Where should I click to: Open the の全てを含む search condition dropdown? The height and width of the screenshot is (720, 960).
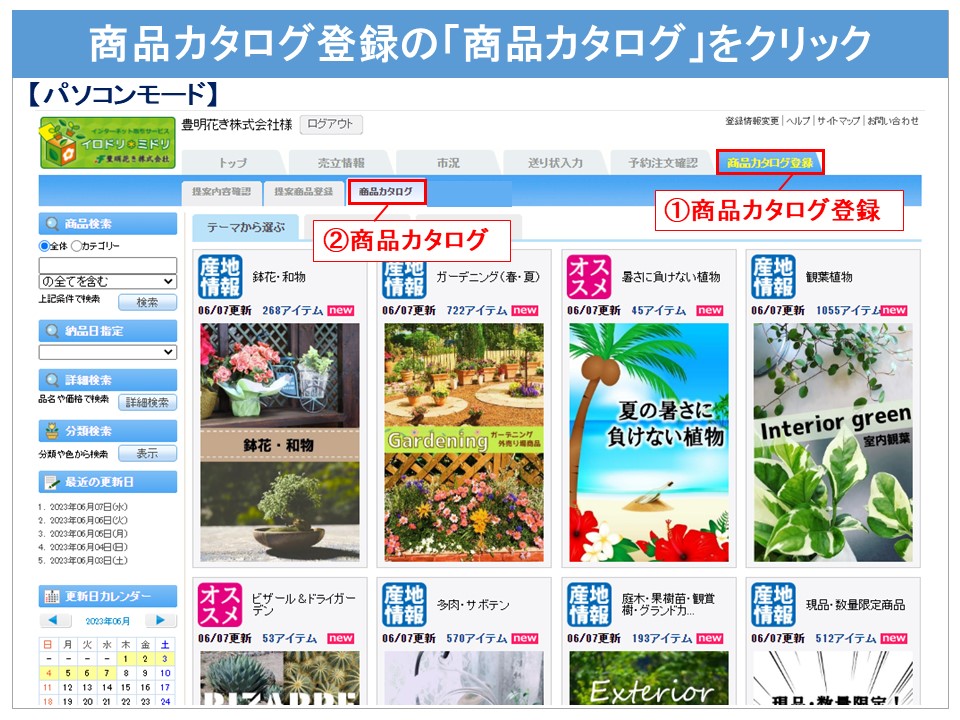(107, 282)
